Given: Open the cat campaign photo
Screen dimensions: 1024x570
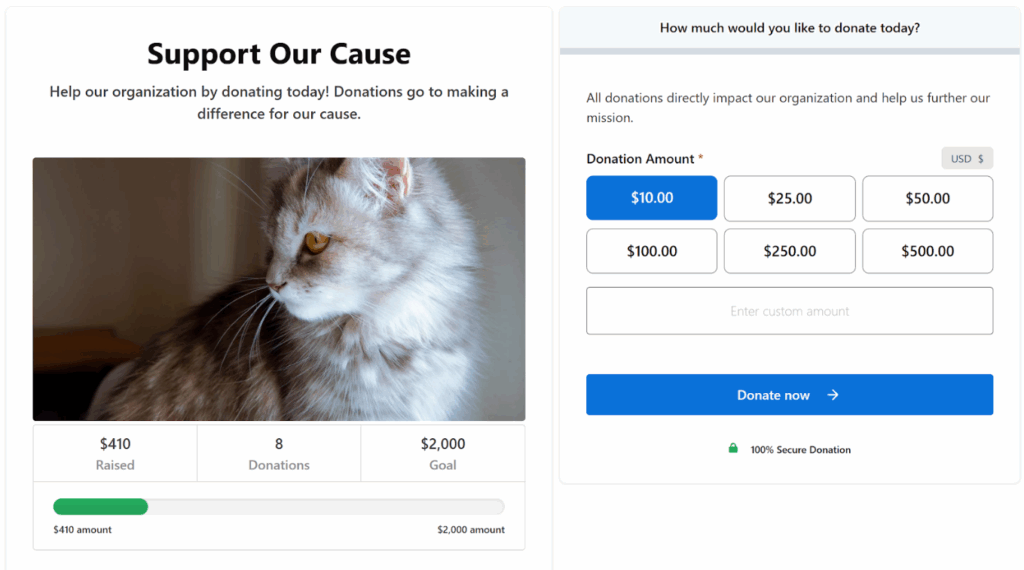Looking at the screenshot, I should pos(279,289).
